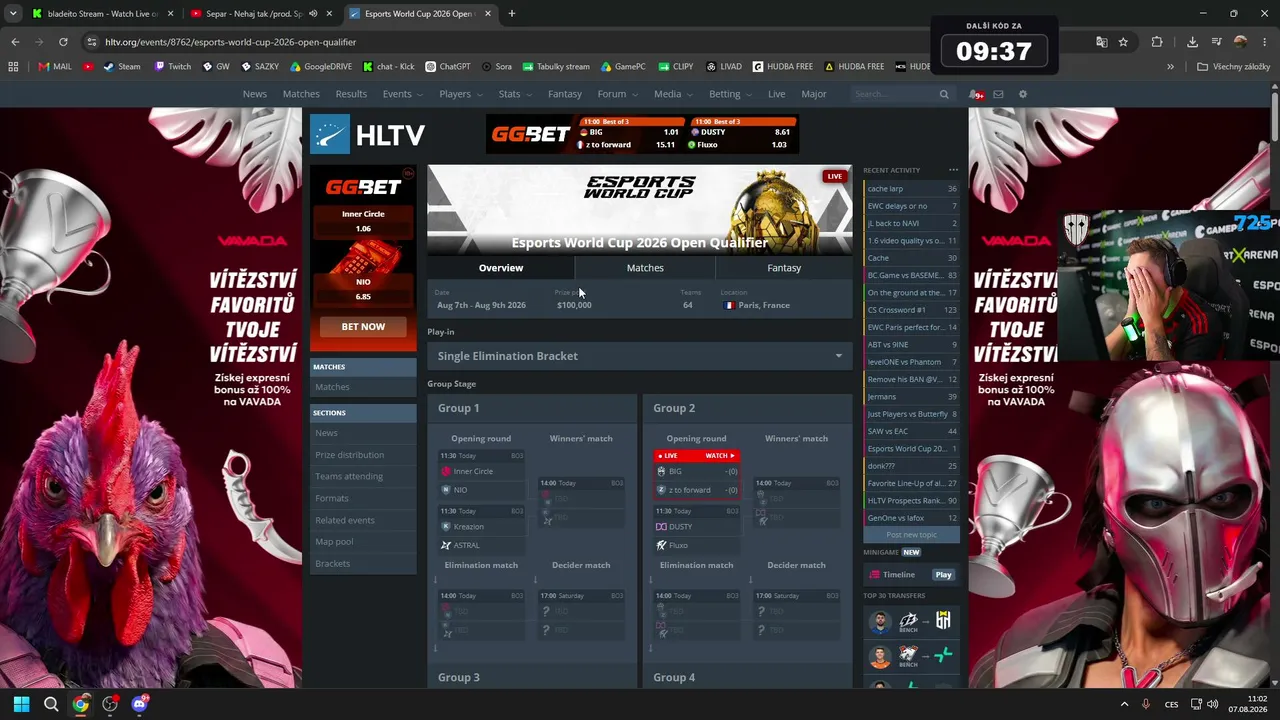The height and width of the screenshot is (720, 1280).
Task: Open the Twitch bookmark
Action: pyautogui.click(x=172, y=67)
